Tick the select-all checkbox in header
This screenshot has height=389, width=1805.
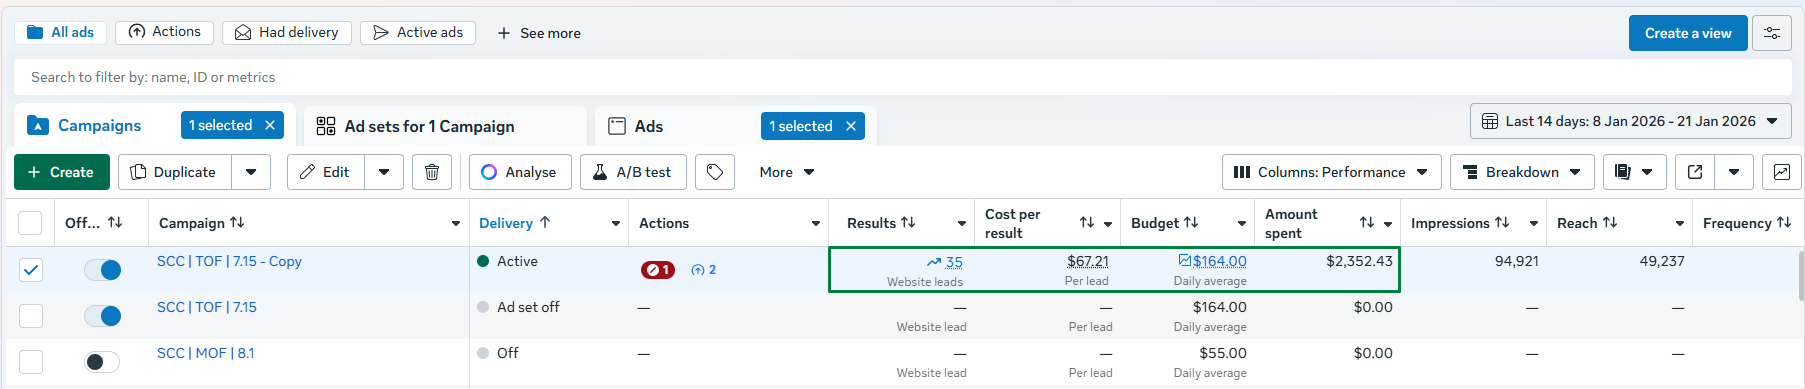click(x=31, y=223)
